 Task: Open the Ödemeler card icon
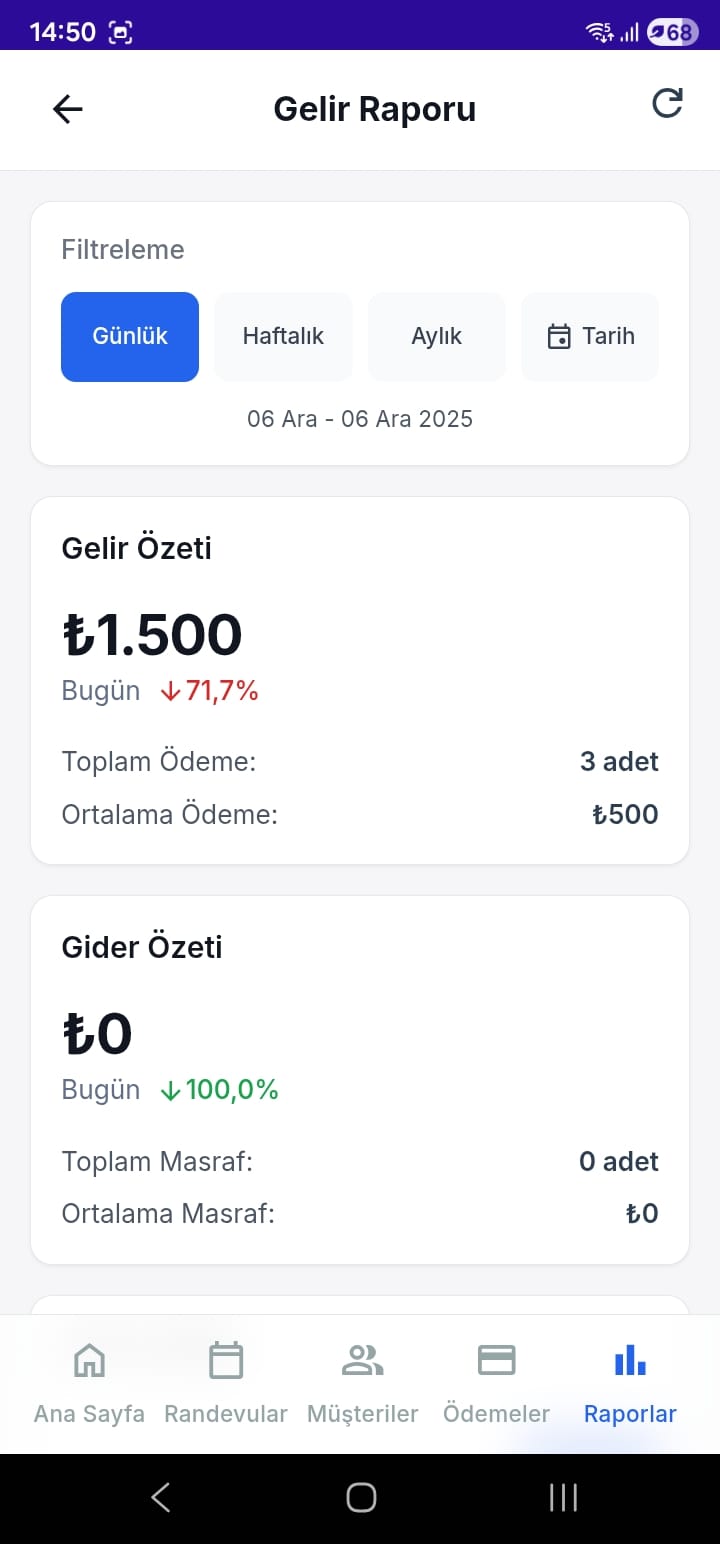click(x=496, y=1360)
